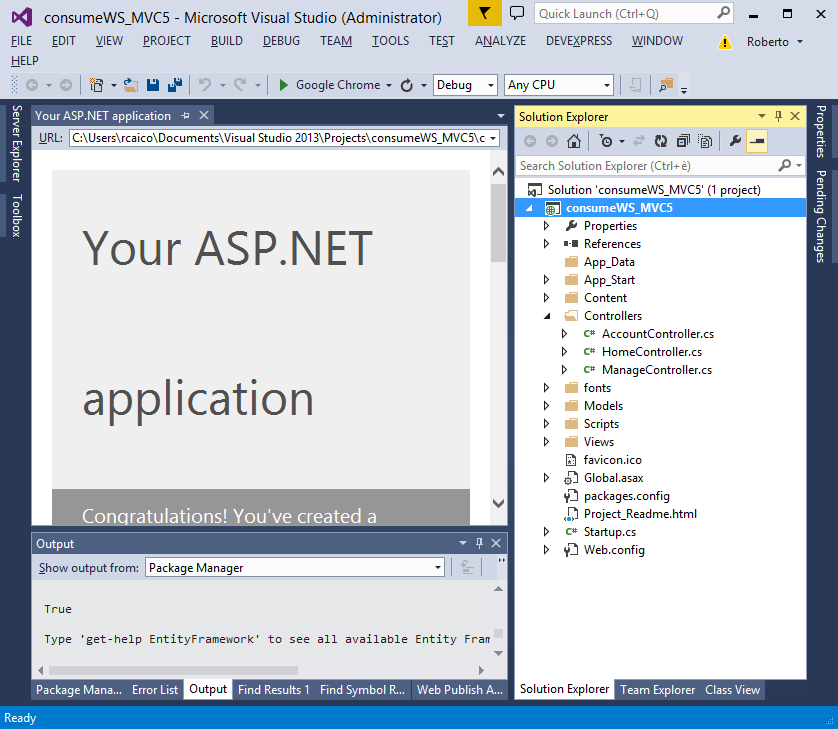Expand the Models folder
Screen dimensions: 838x729
click(546, 406)
